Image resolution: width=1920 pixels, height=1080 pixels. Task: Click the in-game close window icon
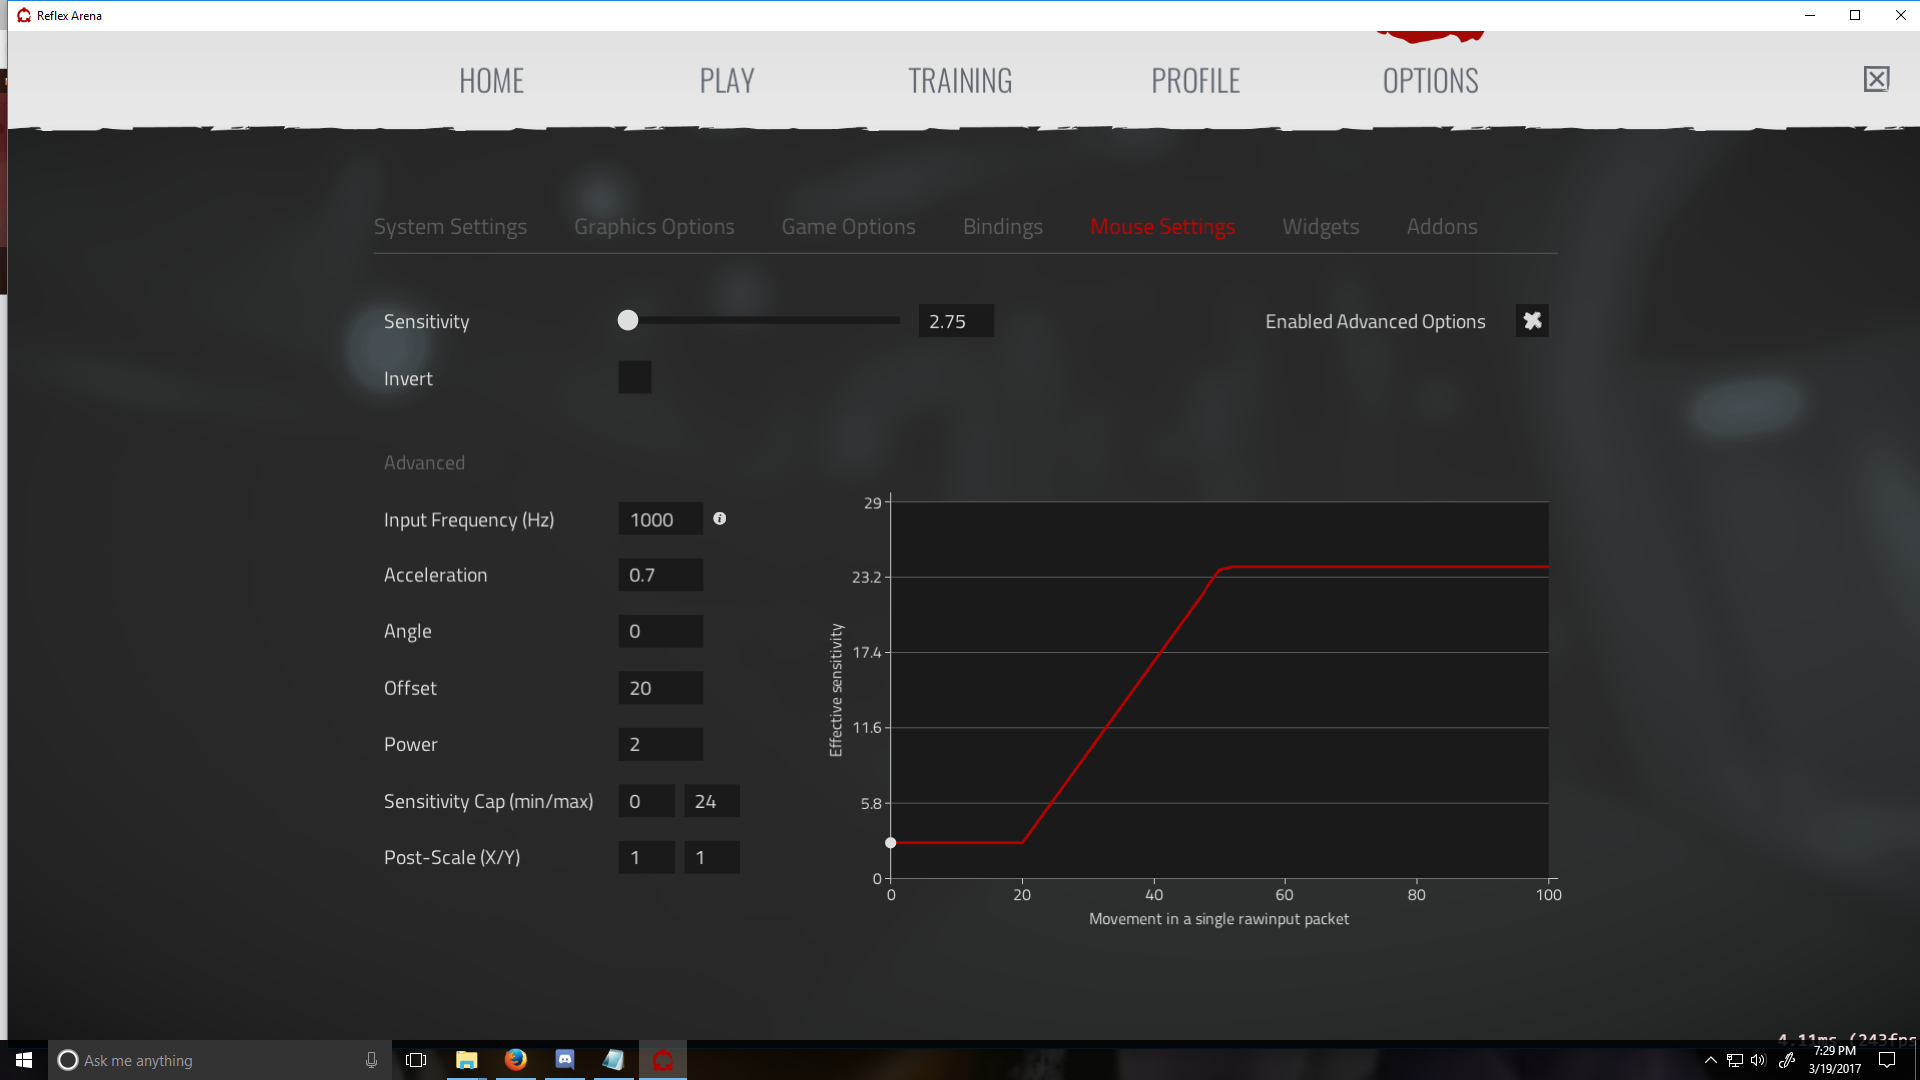[1877, 79]
